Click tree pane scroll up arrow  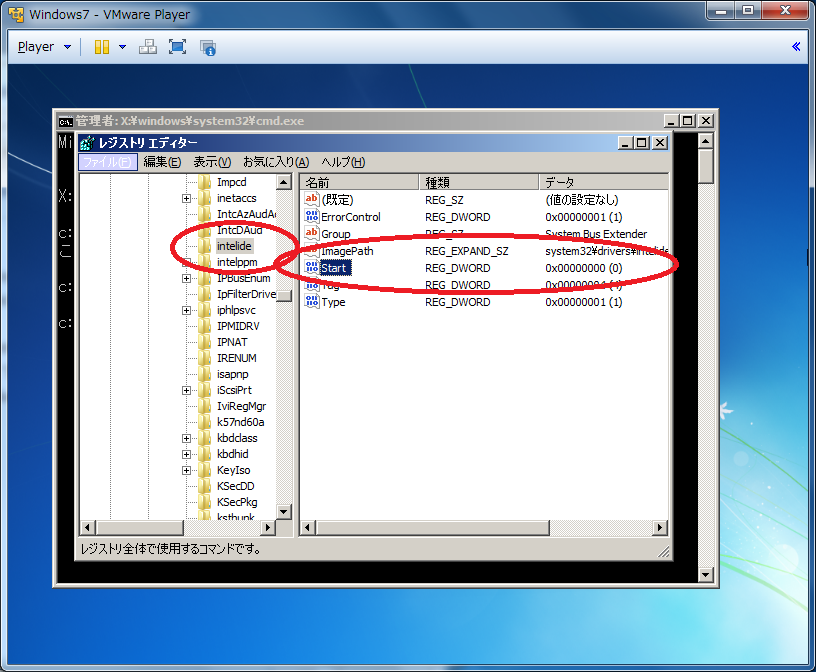(x=284, y=182)
